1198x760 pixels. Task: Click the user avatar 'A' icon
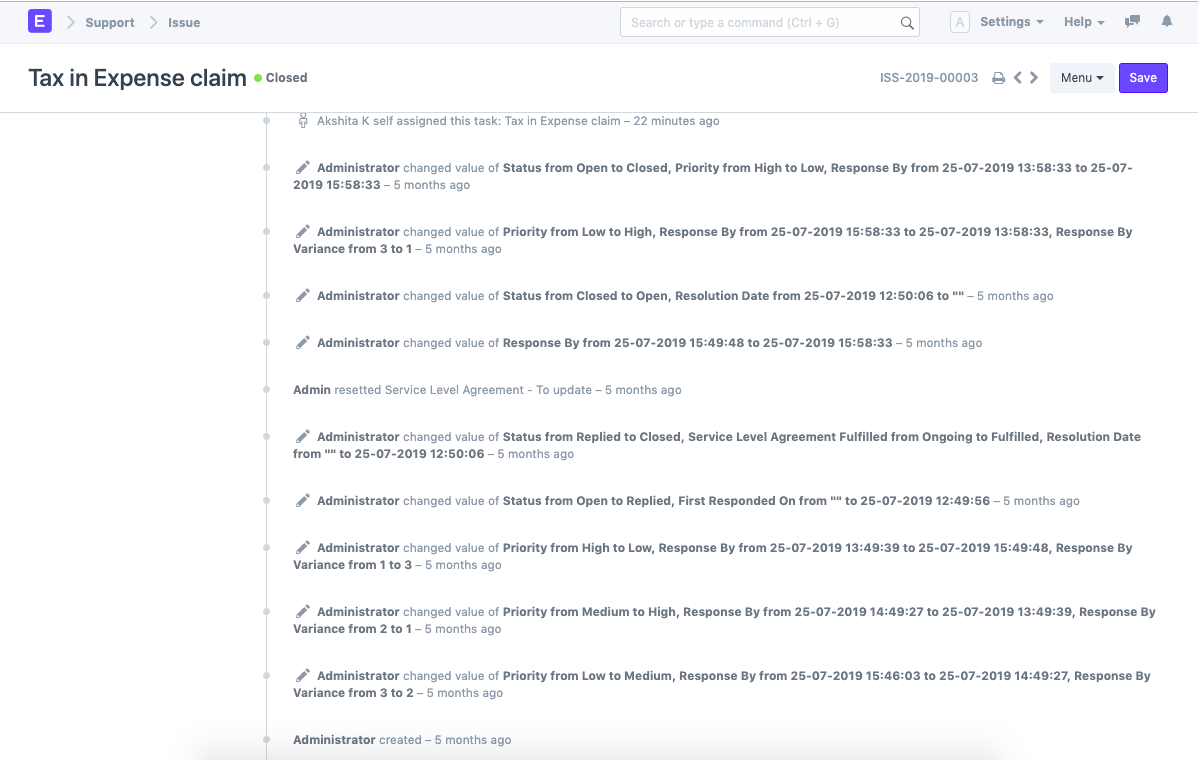[959, 21]
